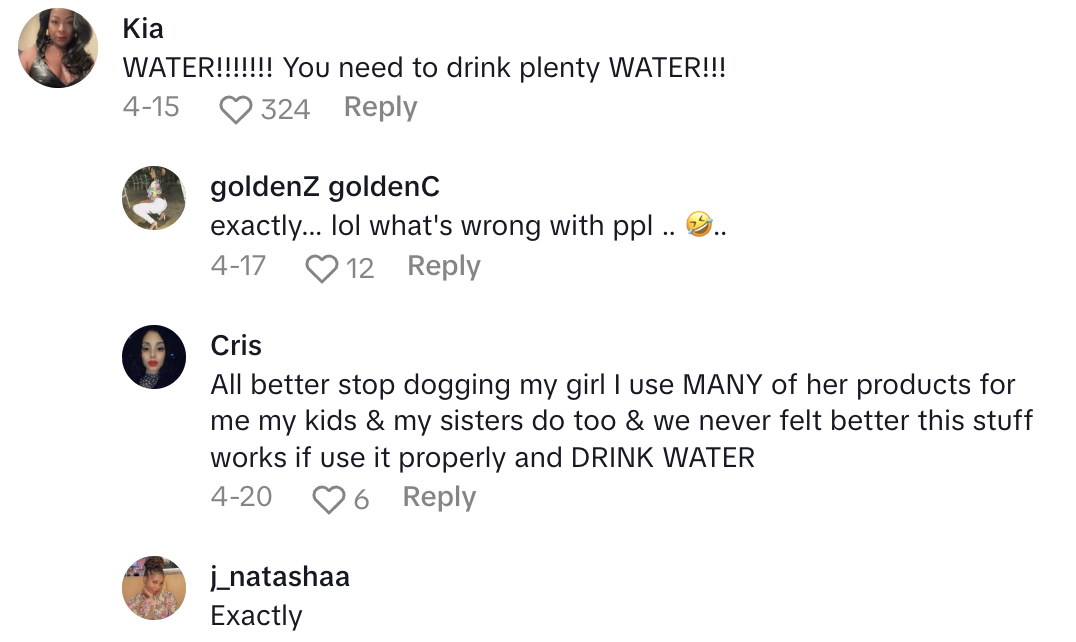
Task: Click the 12 likes count on goldenZ's reply
Action: pyautogui.click(x=359, y=268)
